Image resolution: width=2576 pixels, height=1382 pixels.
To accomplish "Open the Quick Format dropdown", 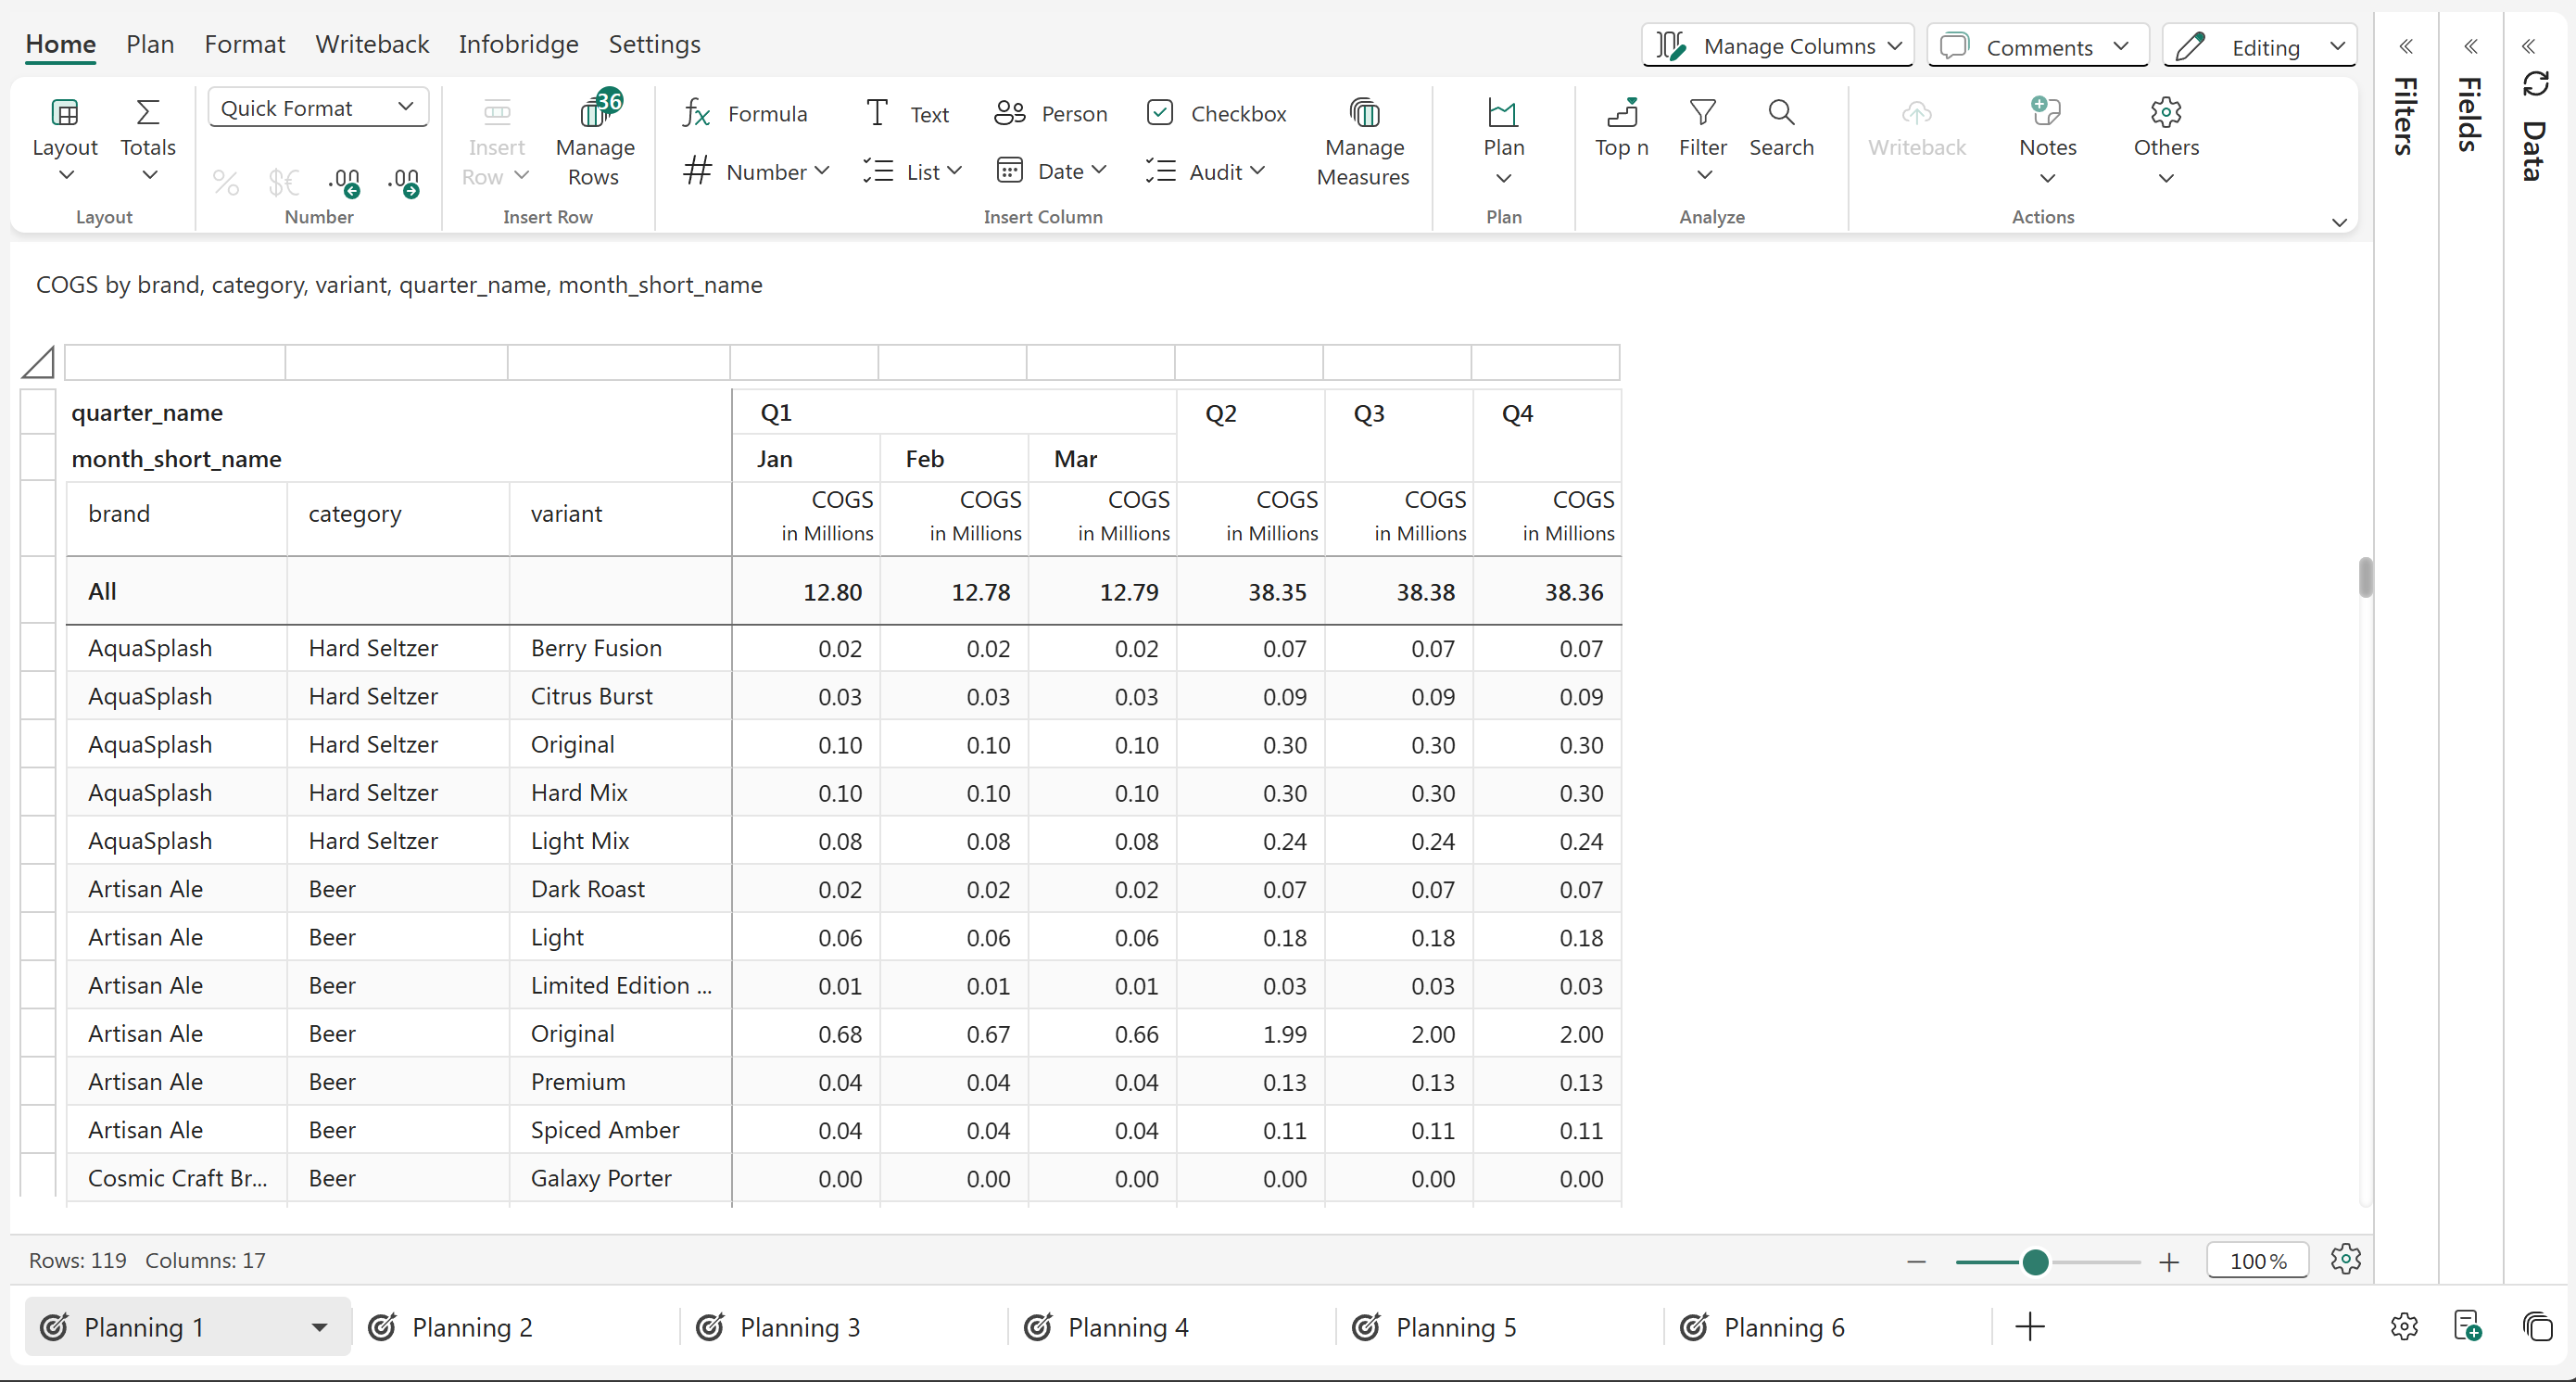I will [x=317, y=107].
